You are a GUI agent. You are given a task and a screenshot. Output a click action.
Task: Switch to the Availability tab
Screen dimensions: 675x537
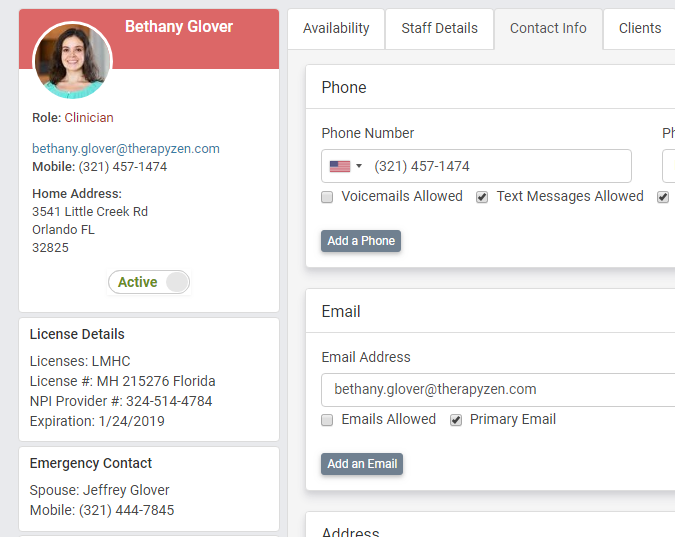point(336,28)
